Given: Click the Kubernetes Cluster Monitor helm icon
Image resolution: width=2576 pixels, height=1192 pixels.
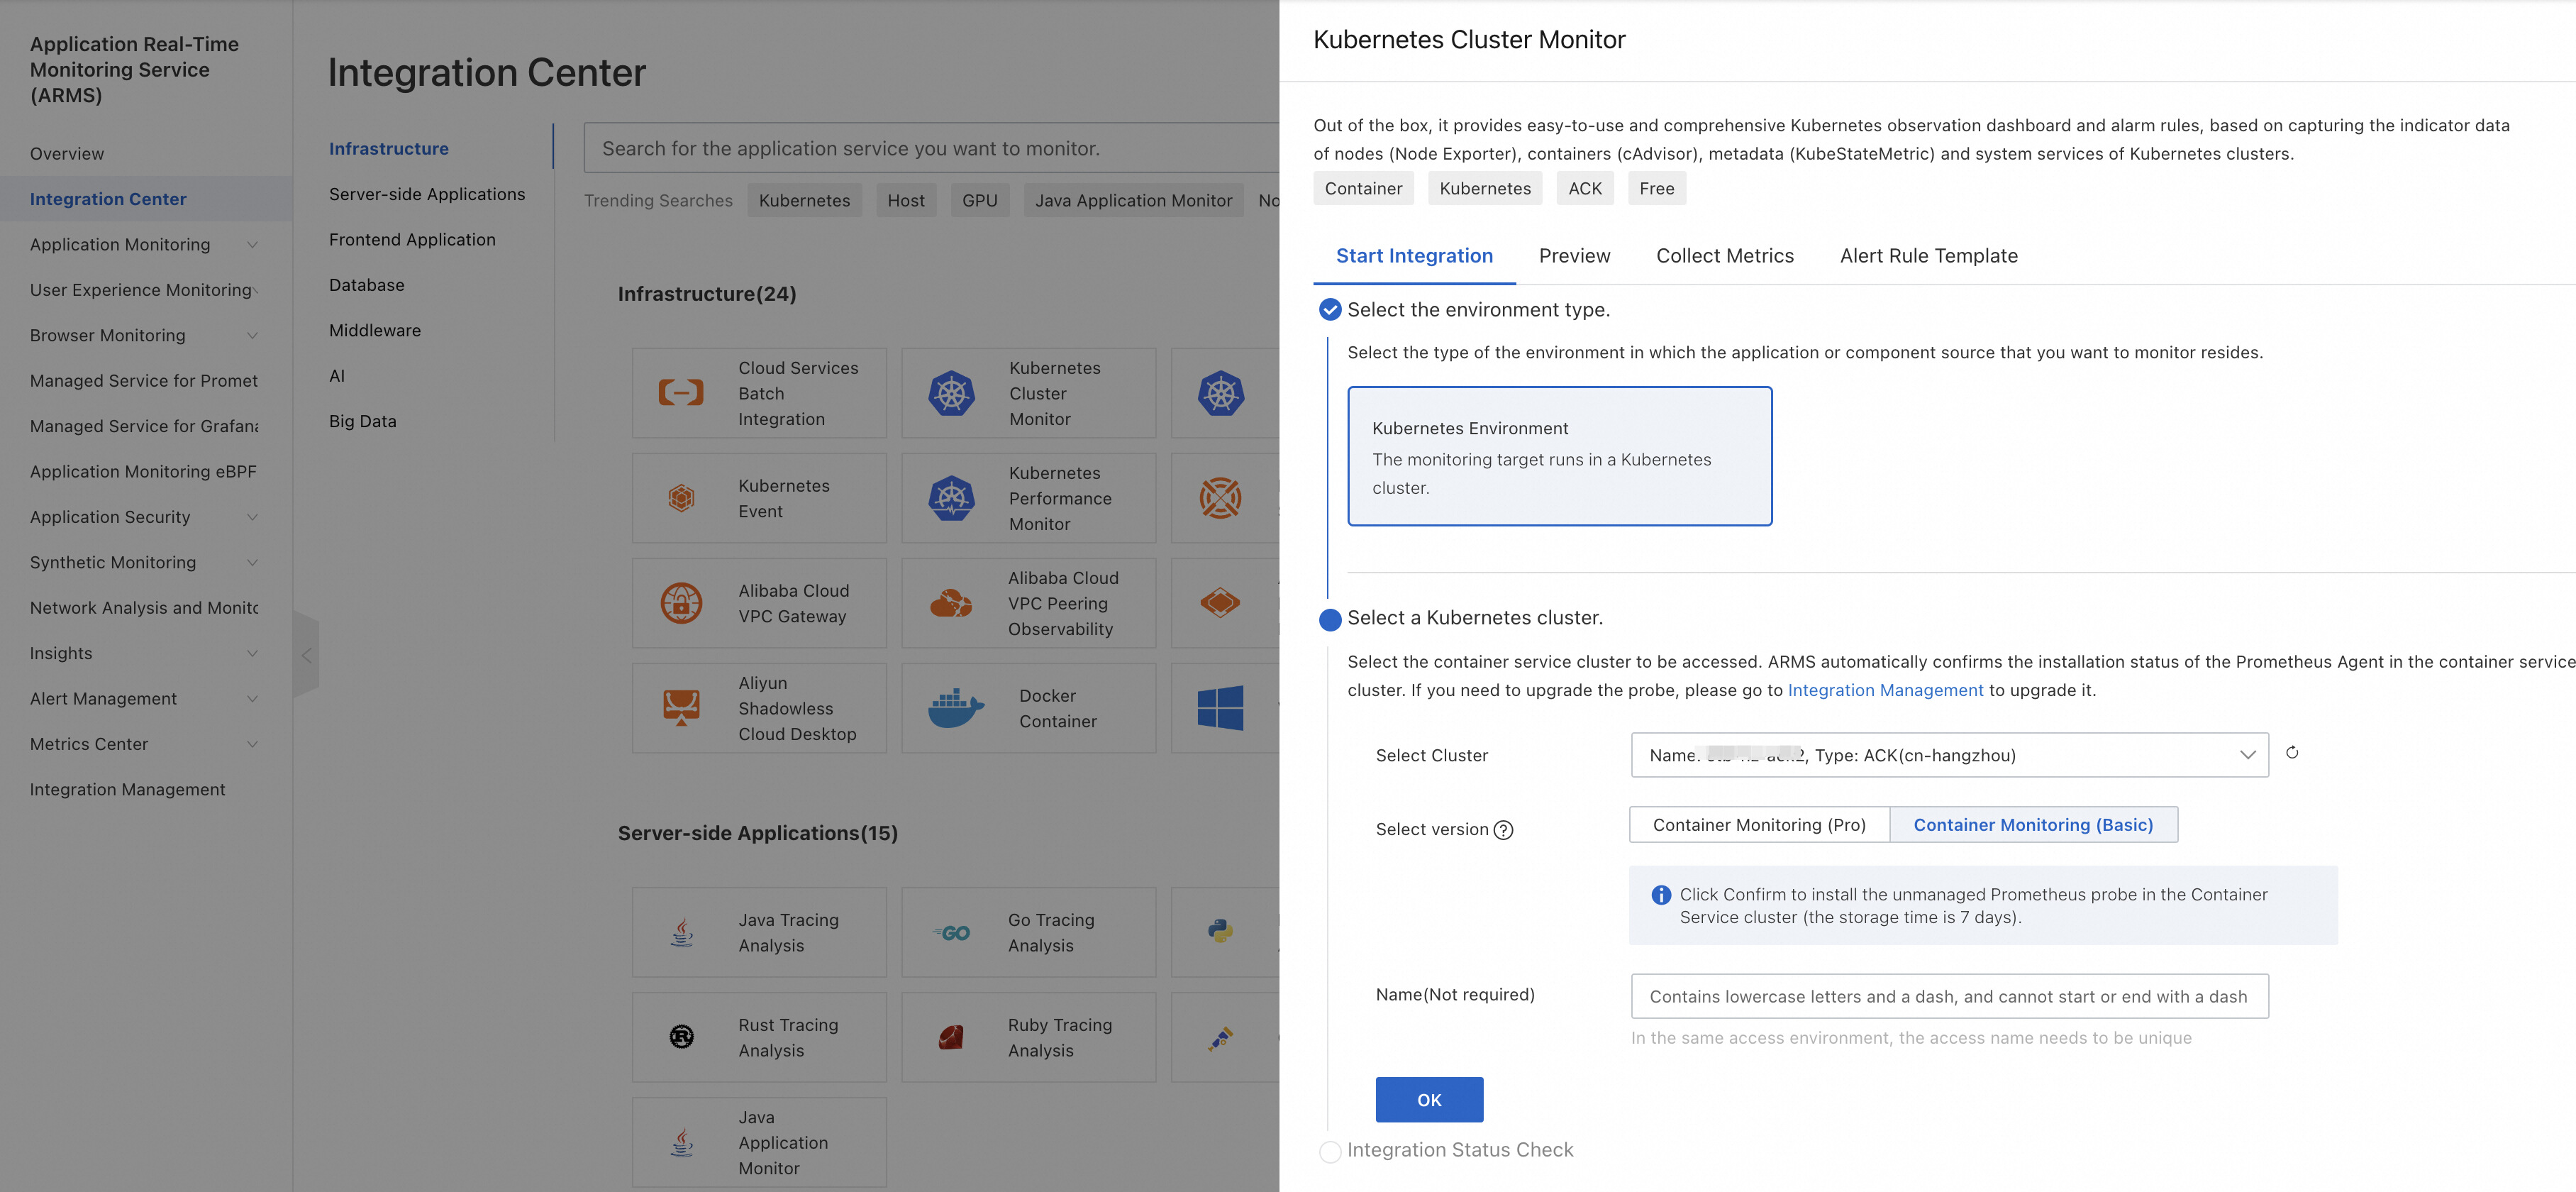Looking at the screenshot, I should (951, 393).
